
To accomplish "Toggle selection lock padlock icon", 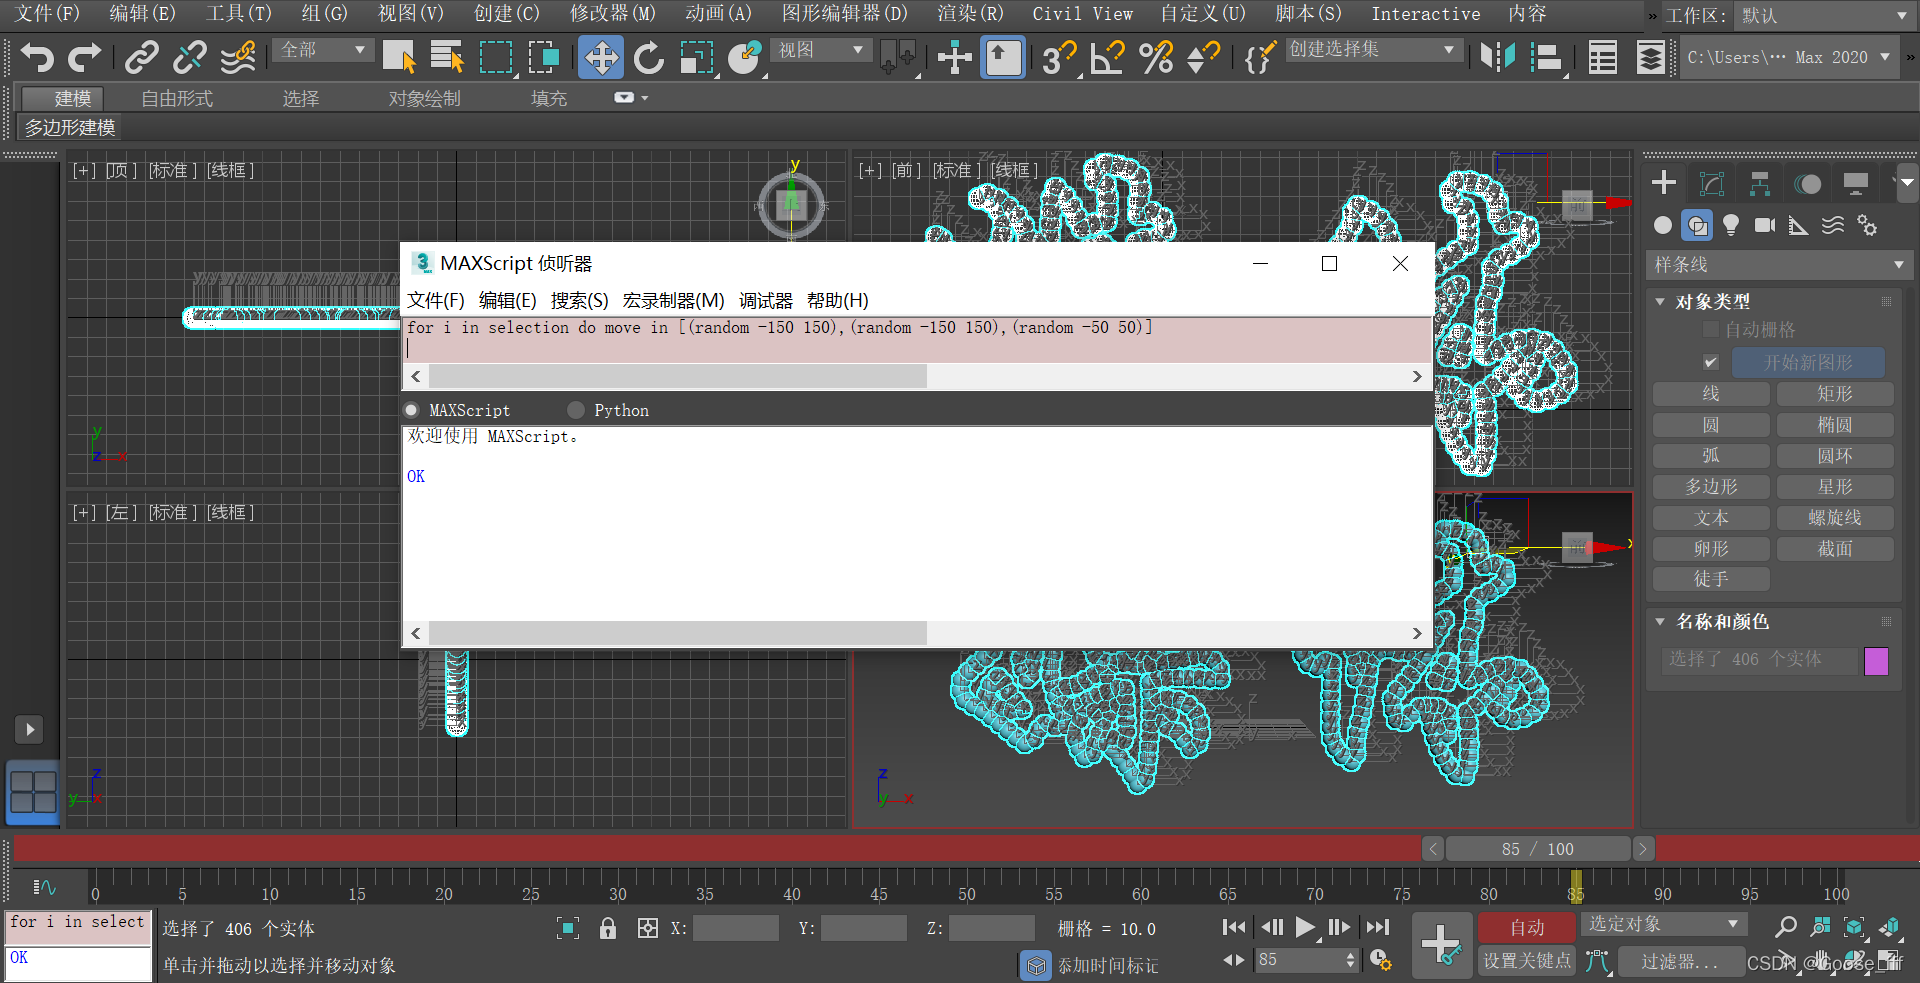I will click(608, 928).
